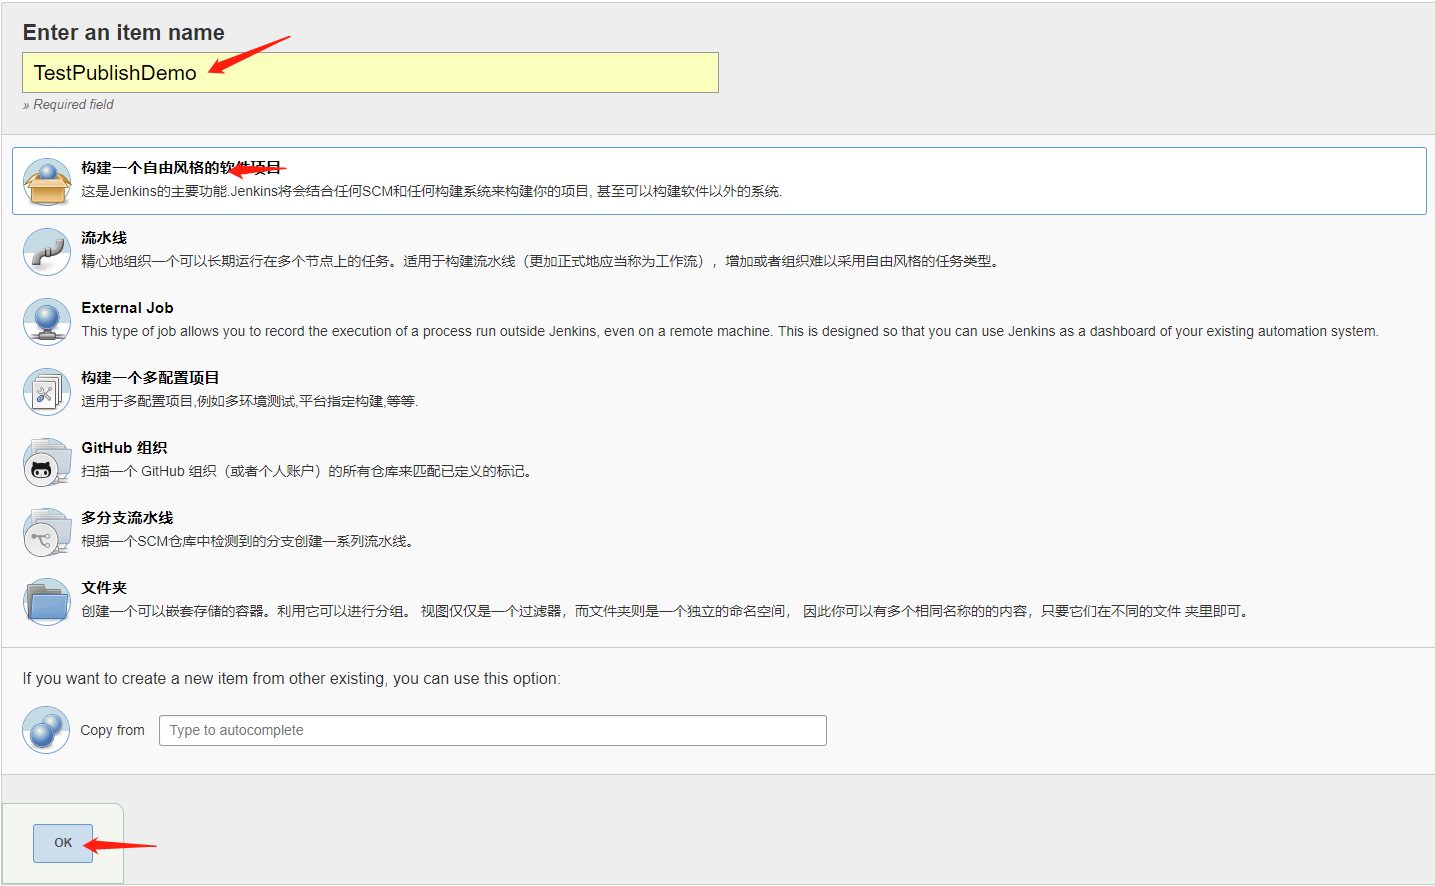Click the Copy from label
This screenshot has width=1435, height=886.
(112, 730)
